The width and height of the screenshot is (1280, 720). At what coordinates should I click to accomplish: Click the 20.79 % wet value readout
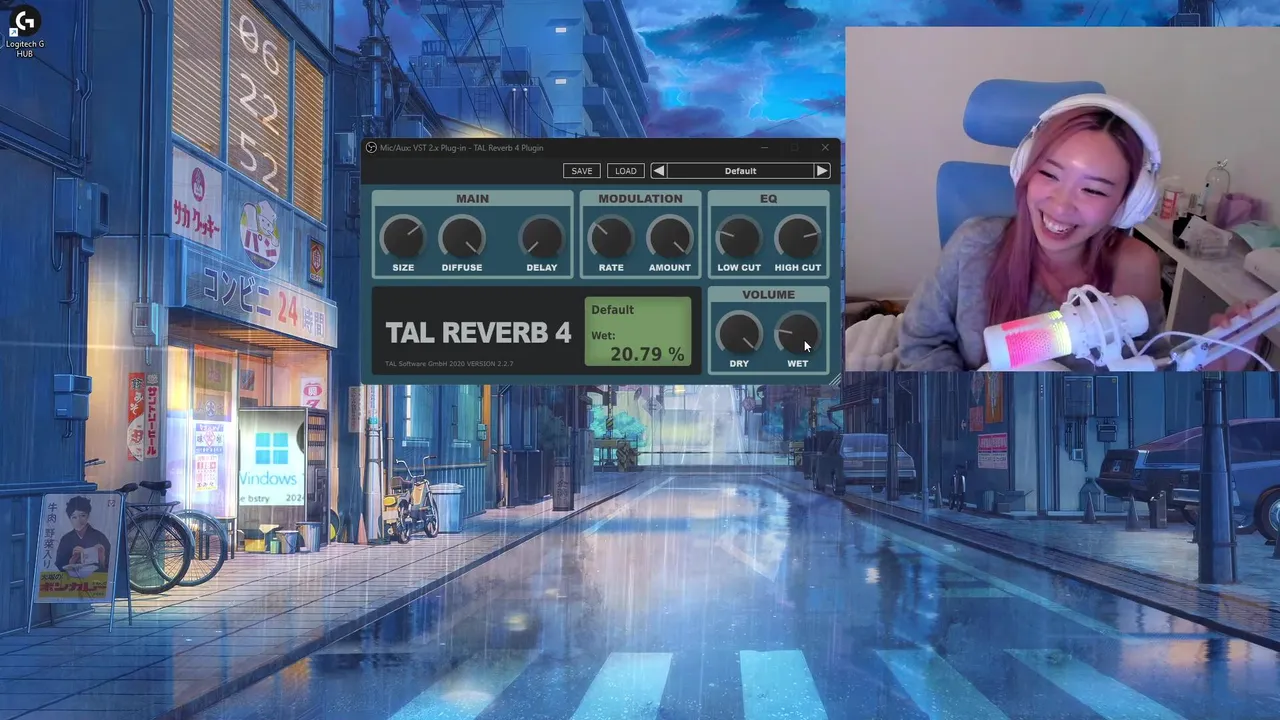pyautogui.click(x=647, y=354)
